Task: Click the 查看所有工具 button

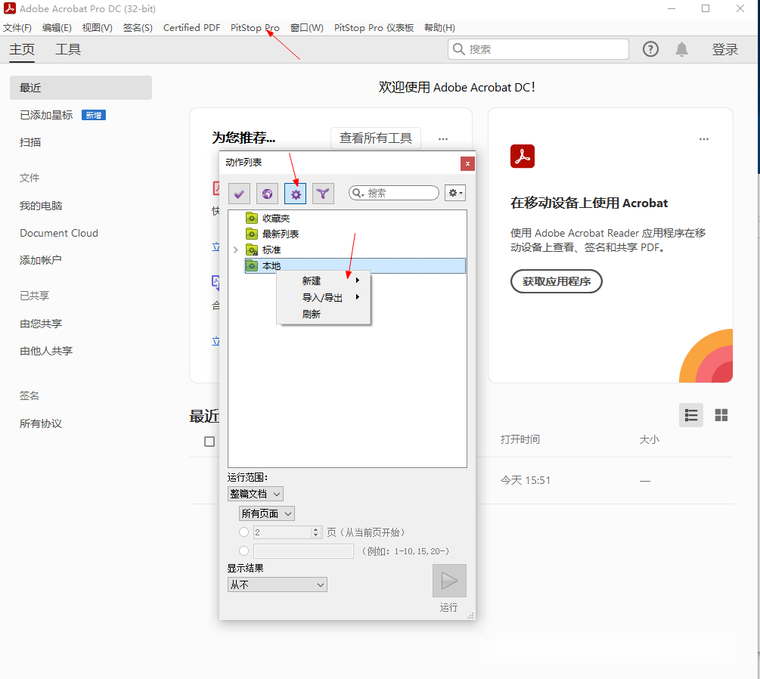Action: click(x=376, y=138)
